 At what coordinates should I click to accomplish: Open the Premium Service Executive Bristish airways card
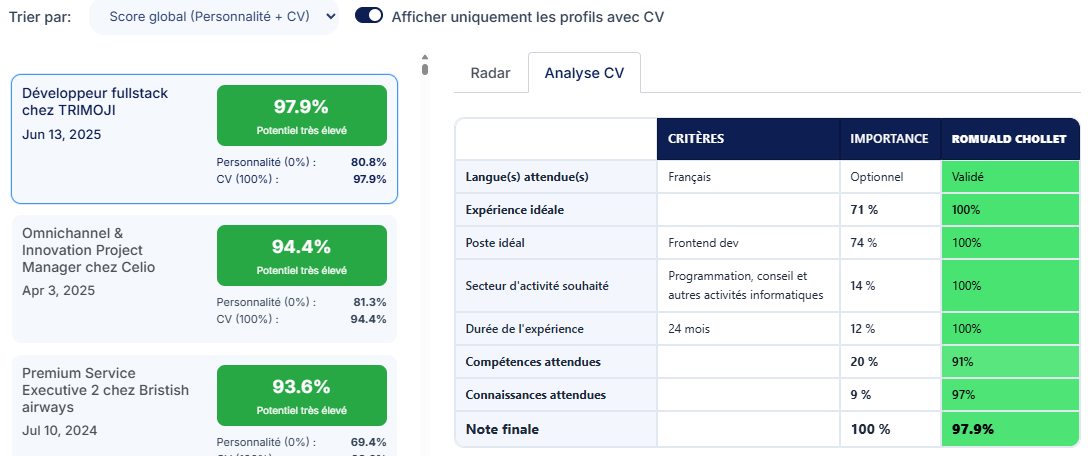click(x=205, y=405)
